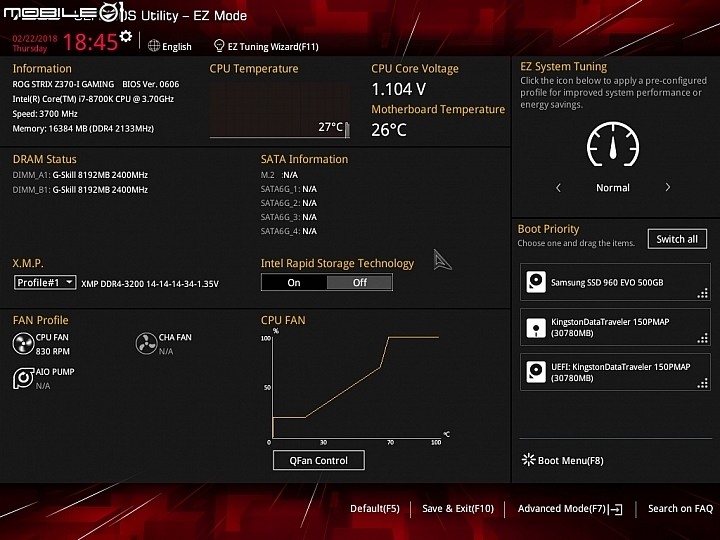720x540 pixels.
Task: Turn Intel Rapid Storage Technology Off
Action: tap(360, 282)
